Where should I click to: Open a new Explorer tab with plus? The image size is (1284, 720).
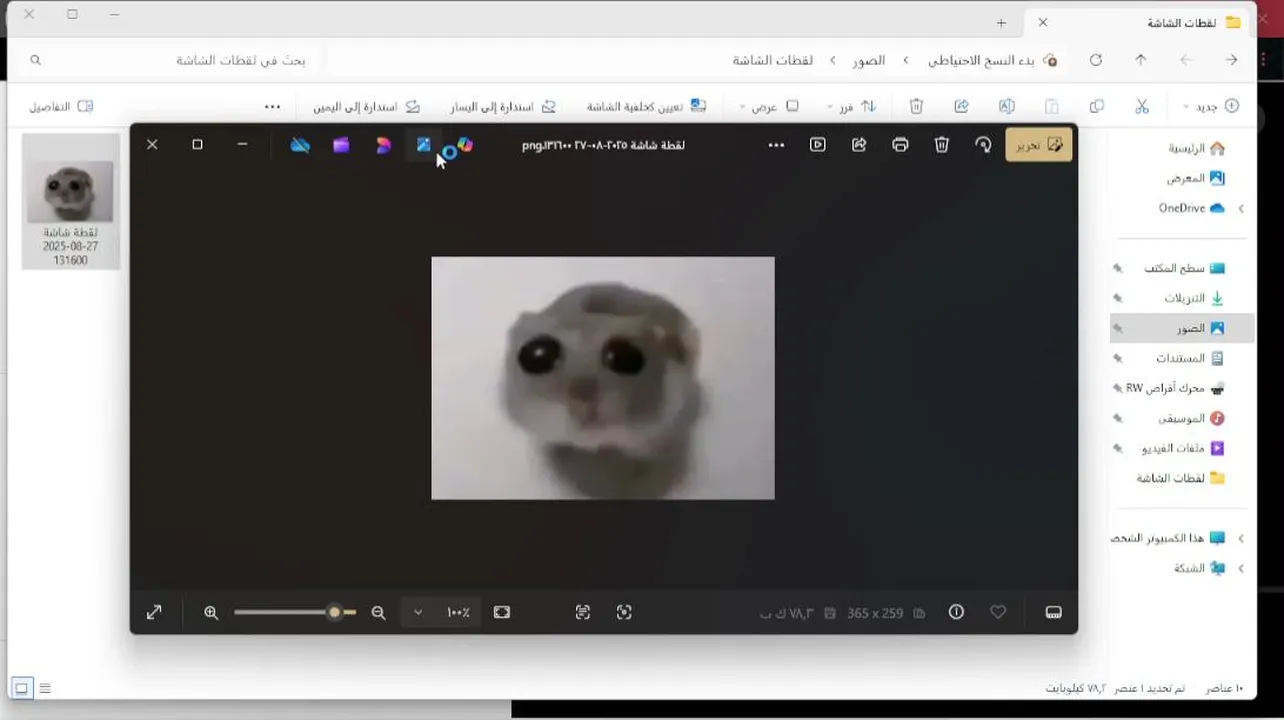1001,22
